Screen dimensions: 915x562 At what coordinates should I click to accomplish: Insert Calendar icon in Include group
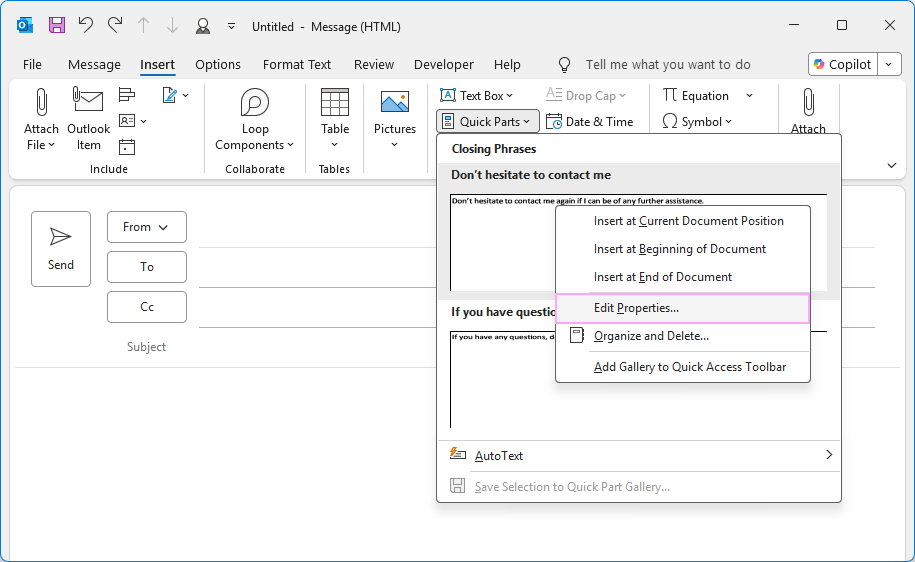tap(127, 146)
